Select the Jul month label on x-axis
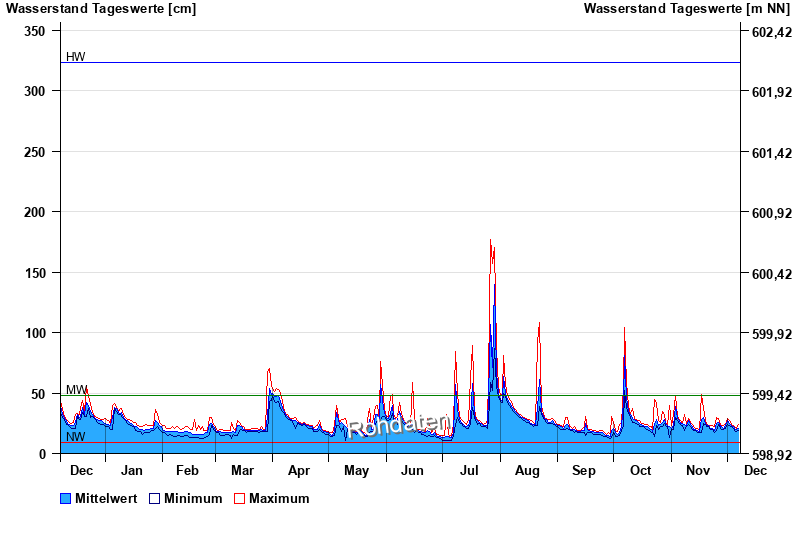This screenshot has height=550, width=800. pyautogui.click(x=470, y=470)
